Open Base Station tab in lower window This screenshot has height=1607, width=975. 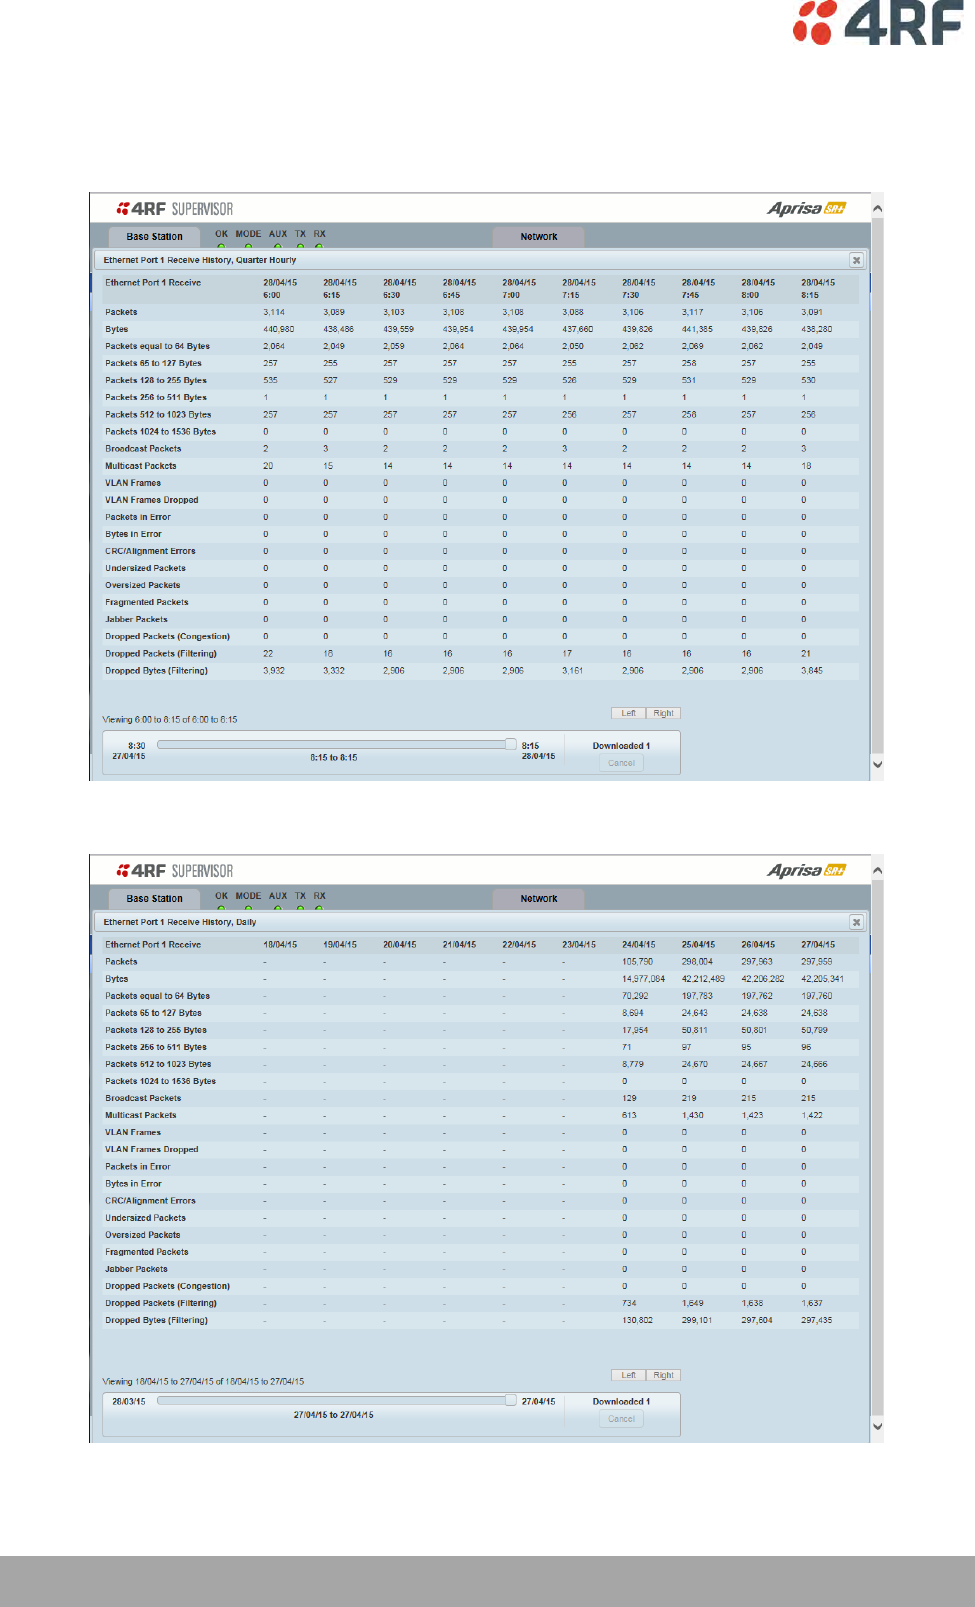coord(154,899)
